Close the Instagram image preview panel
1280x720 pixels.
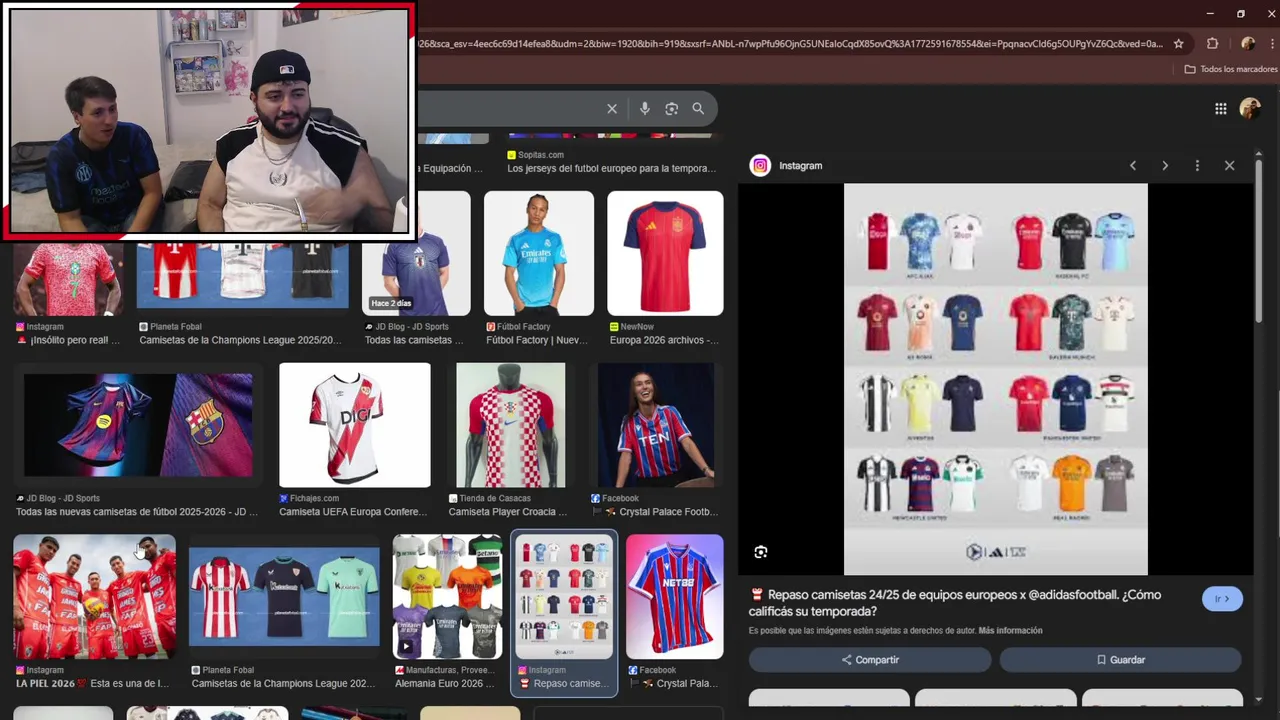click(x=1229, y=166)
